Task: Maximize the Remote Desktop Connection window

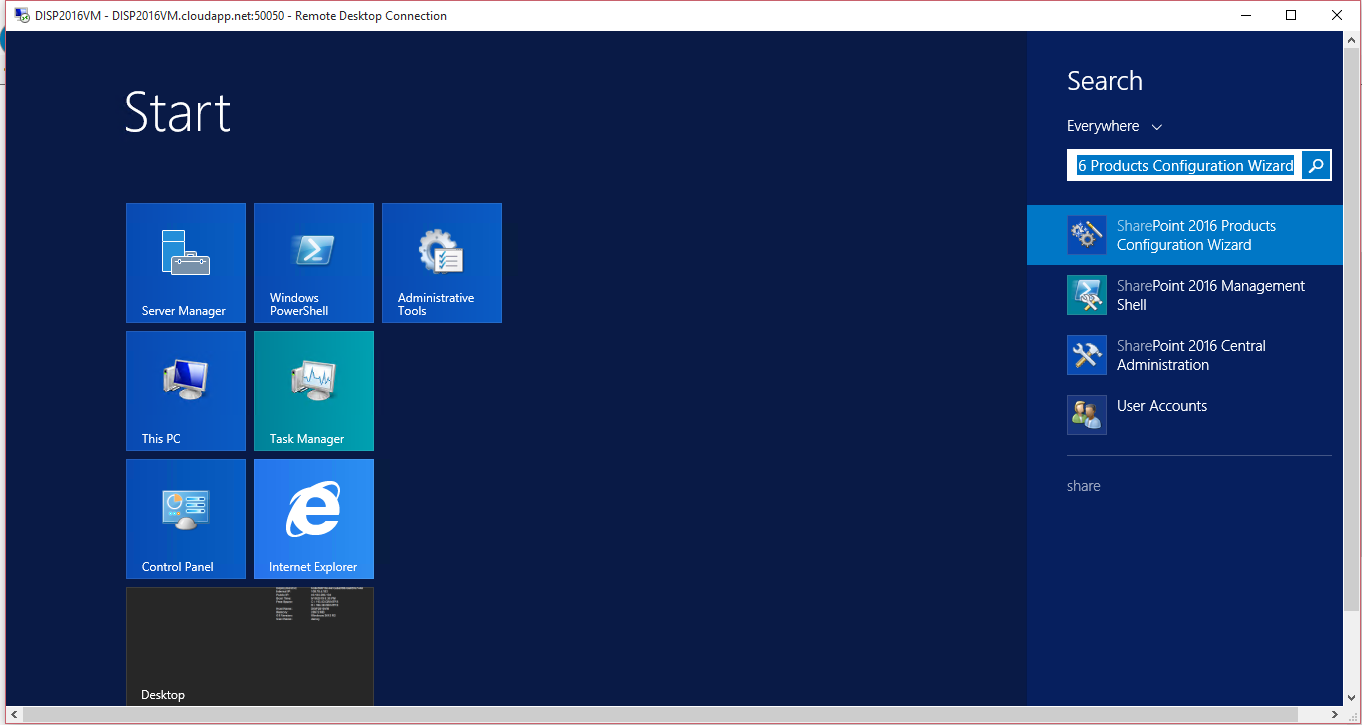Action: 1291,15
